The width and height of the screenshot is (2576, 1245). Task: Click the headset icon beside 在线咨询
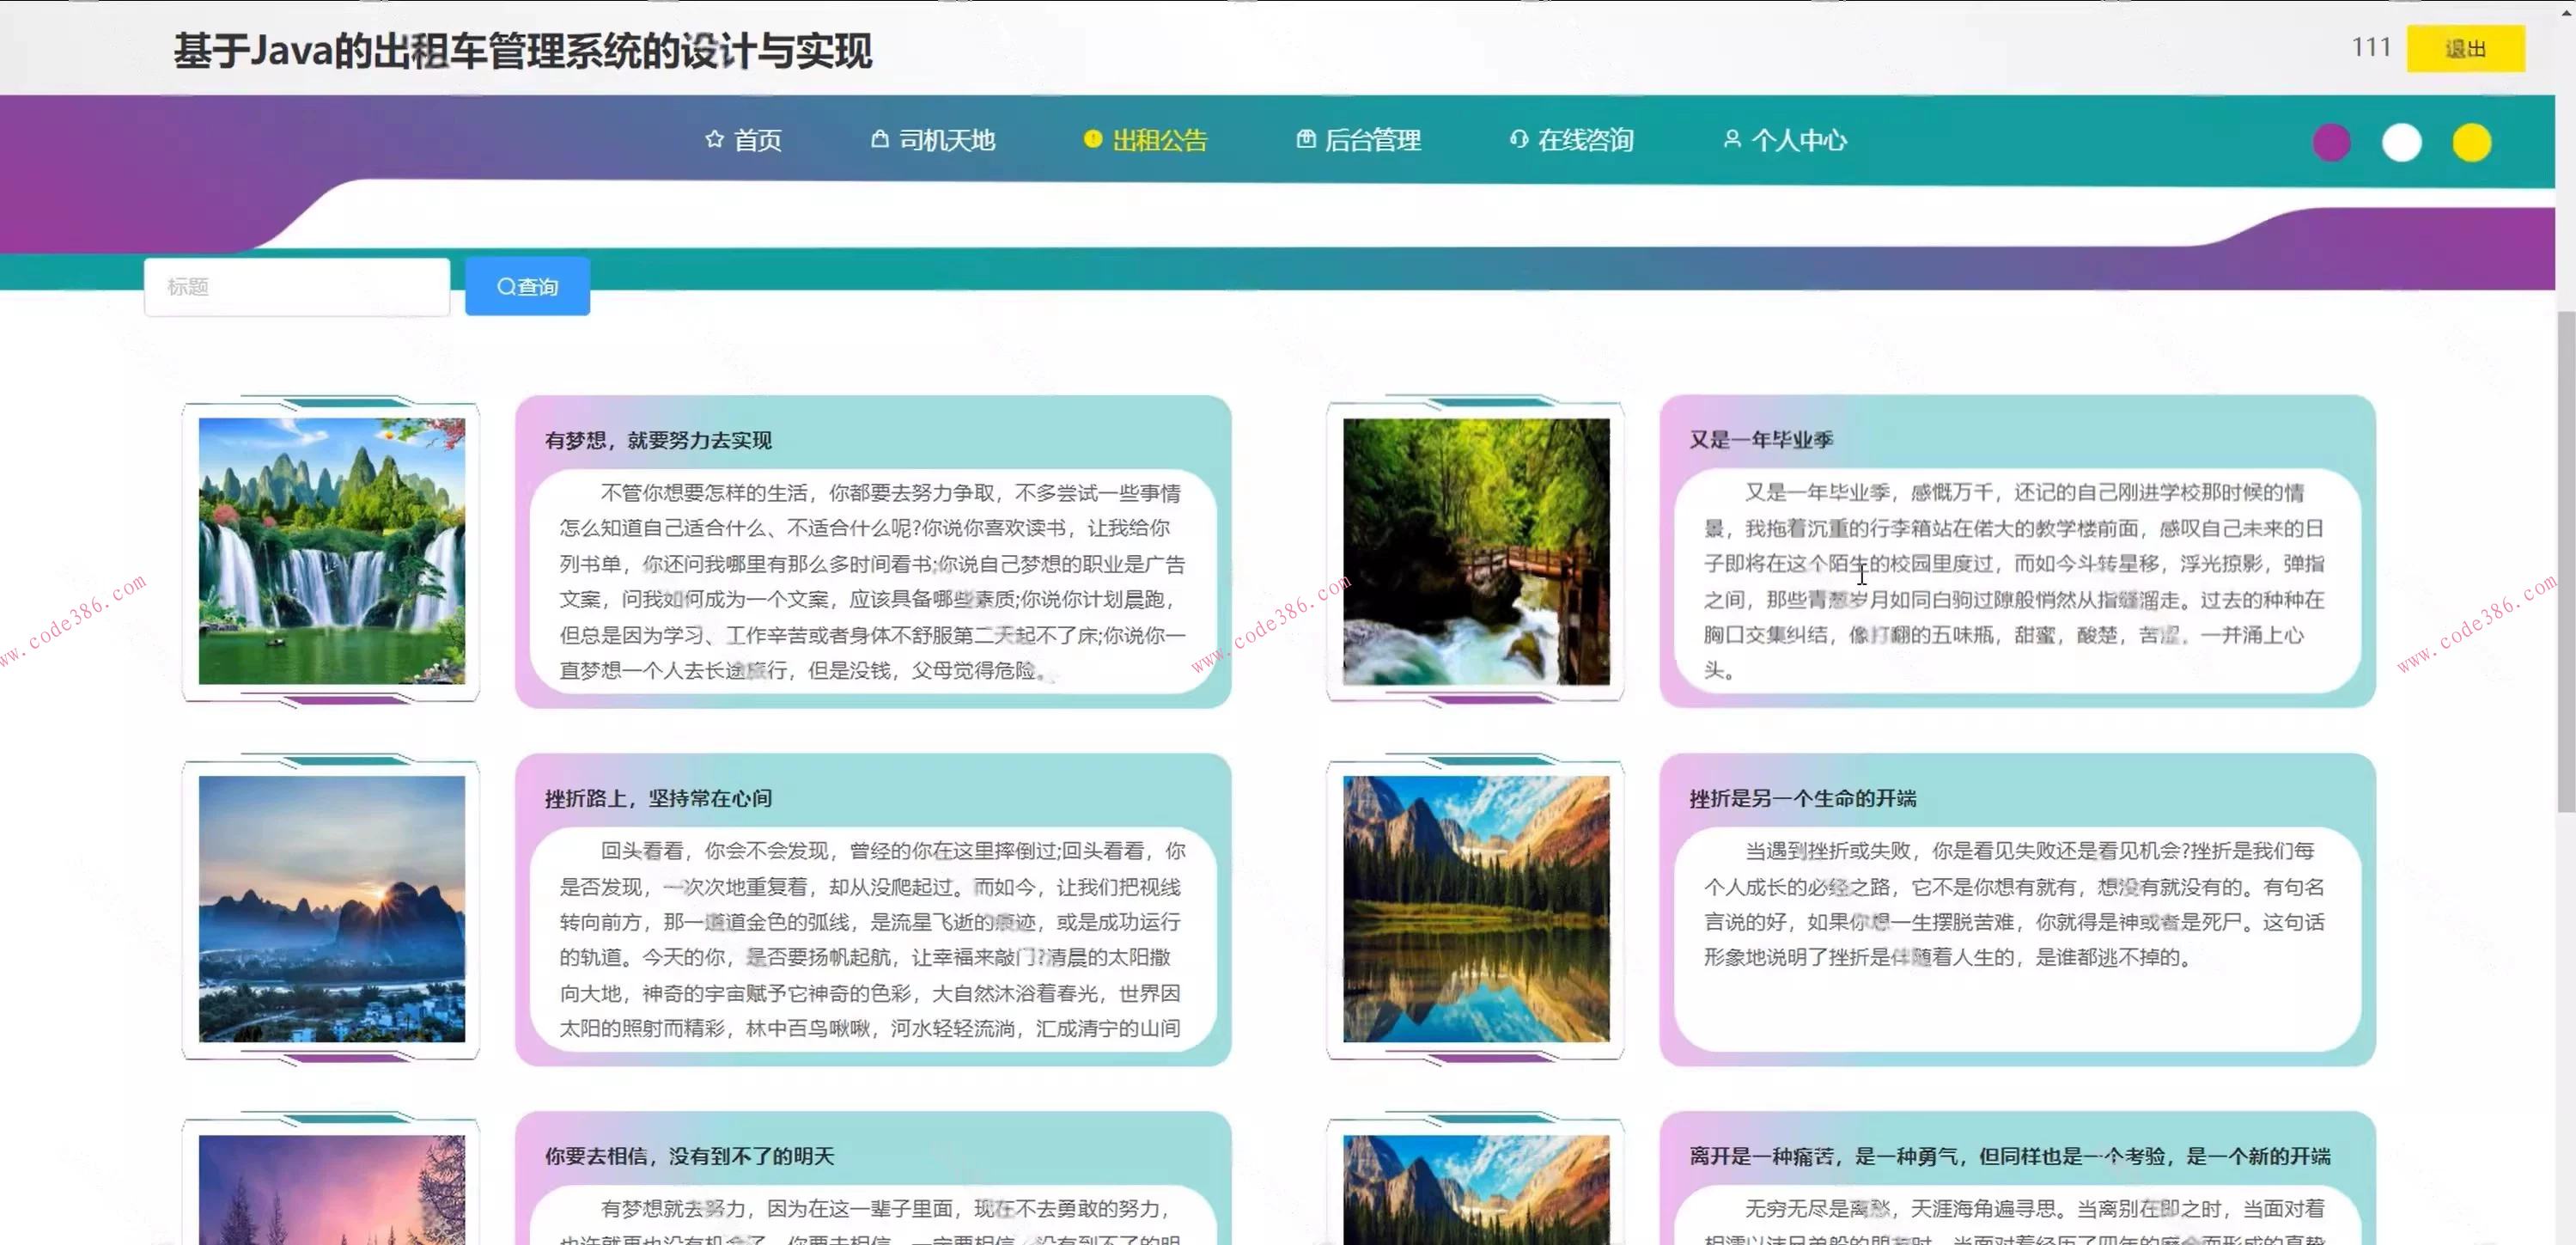1519,140
